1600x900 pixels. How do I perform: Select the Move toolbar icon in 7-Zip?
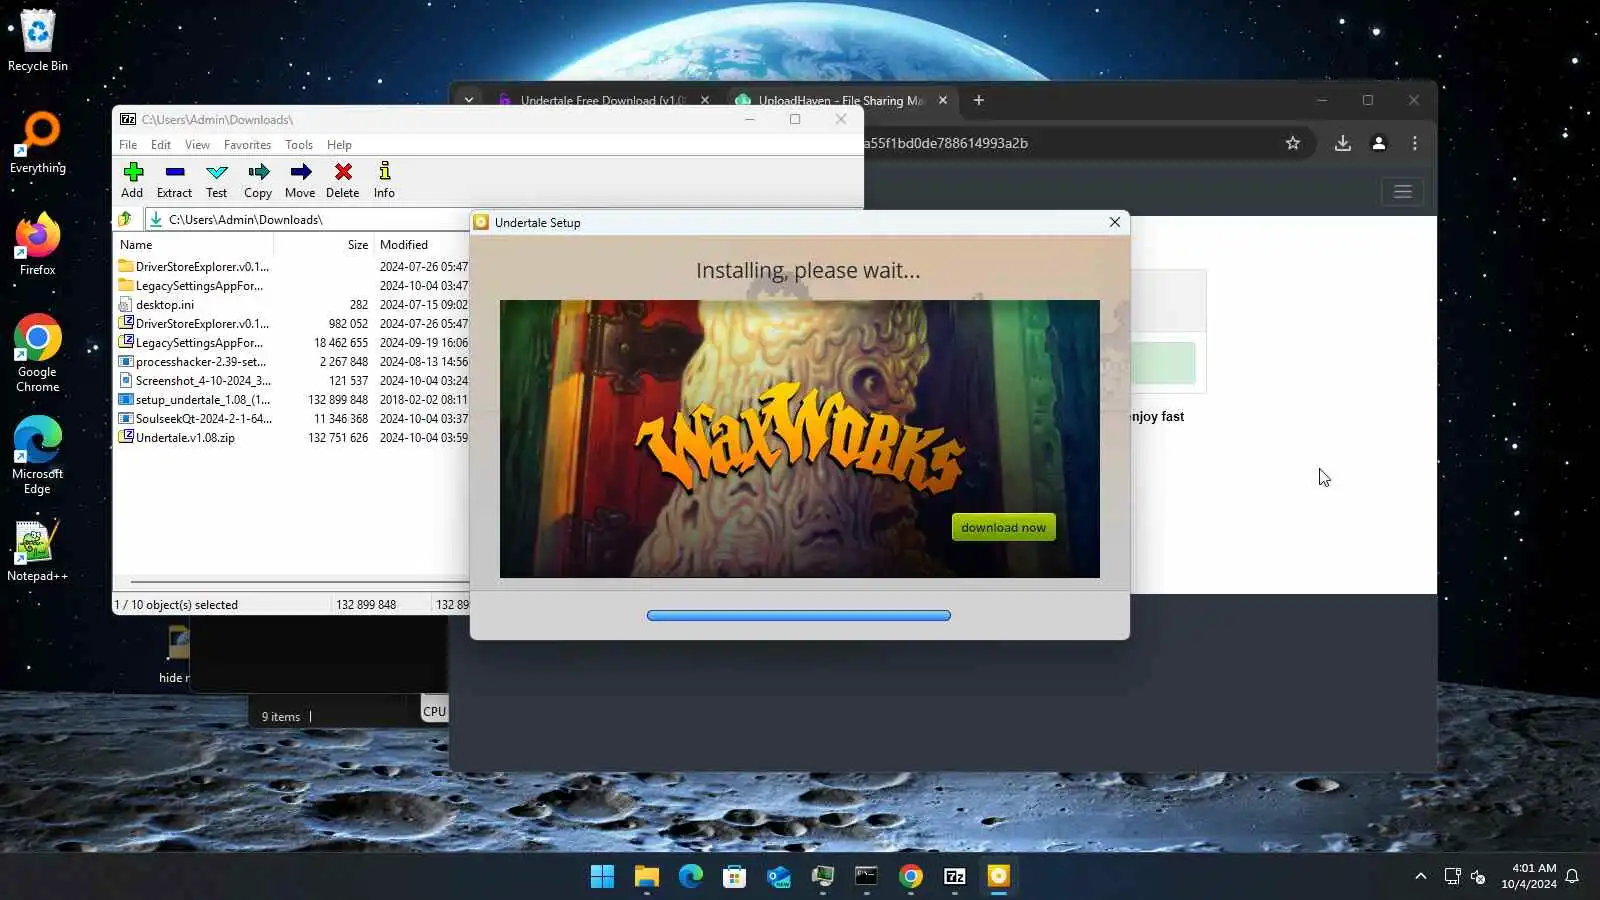click(x=300, y=180)
